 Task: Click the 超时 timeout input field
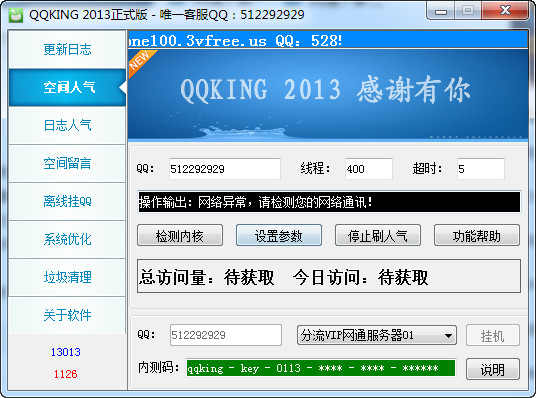click(x=480, y=169)
